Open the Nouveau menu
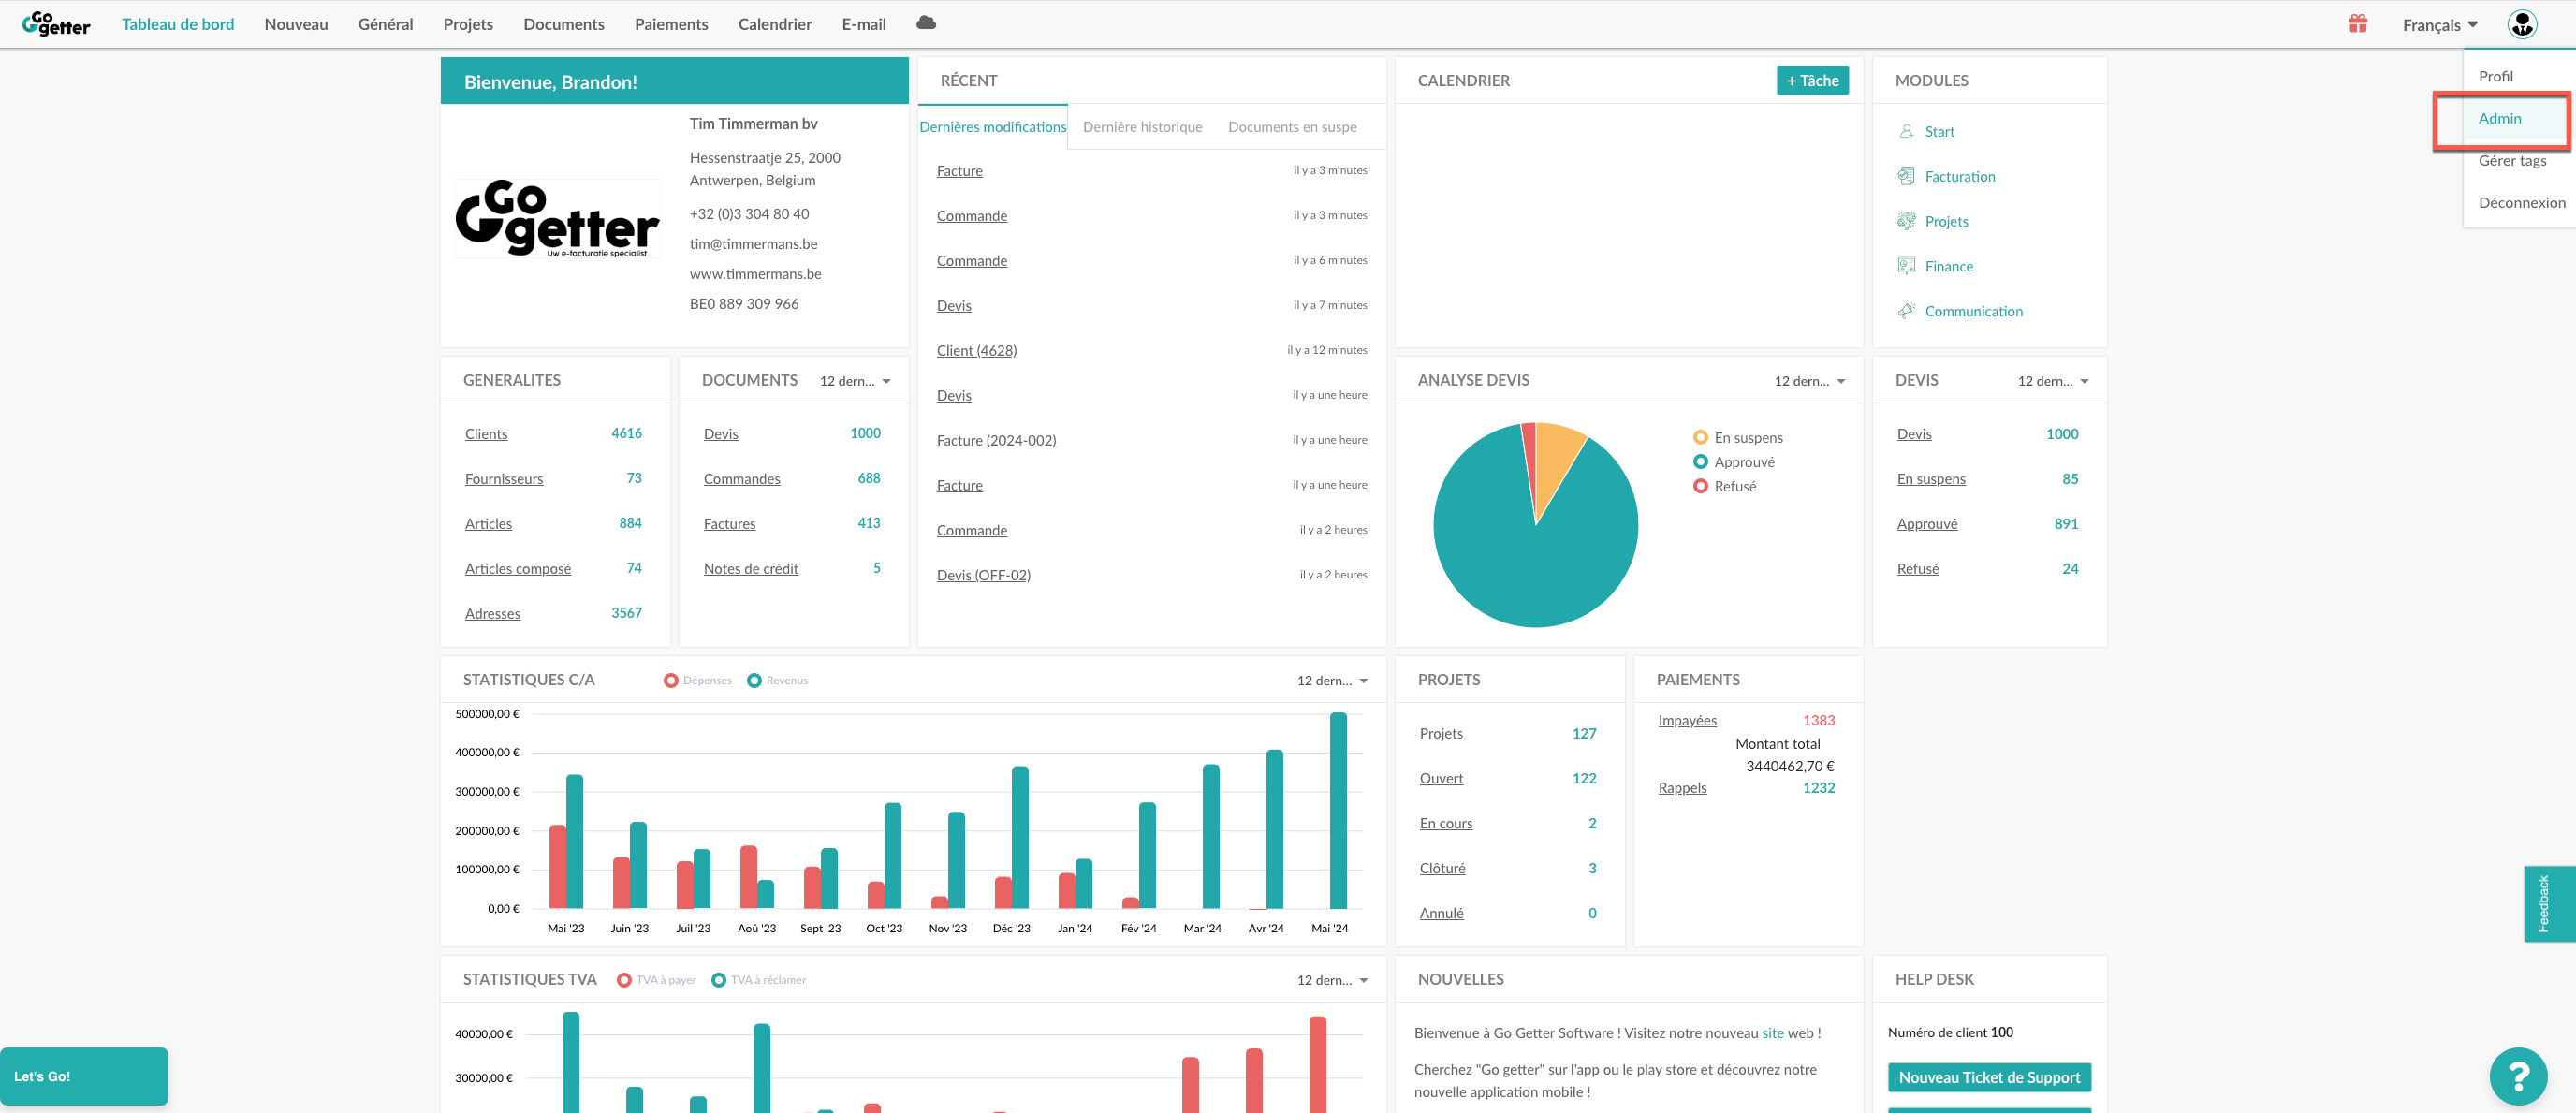The width and height of the screenshot is (2576, 1113). point(296,24)
